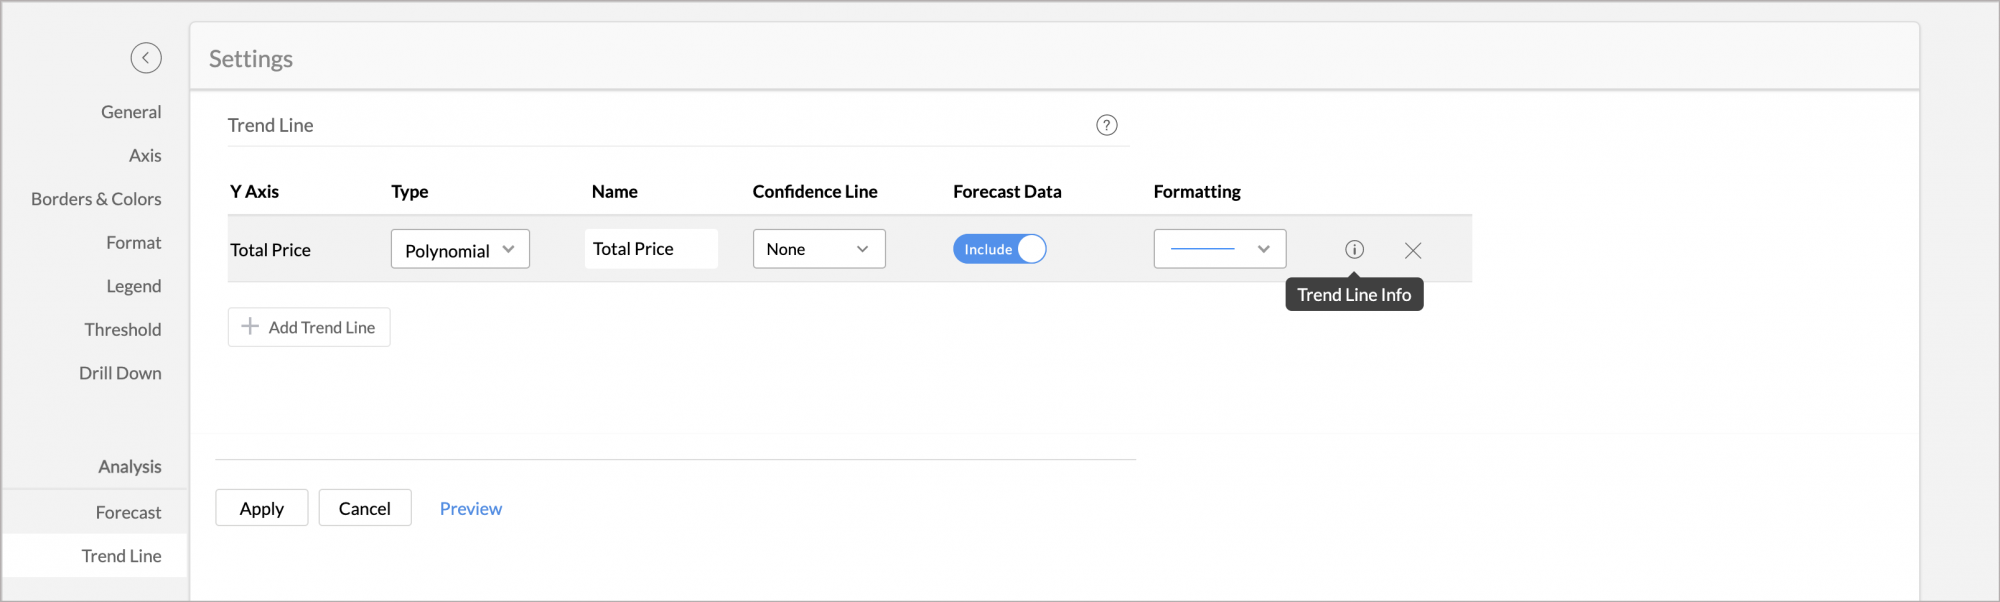
Task: Click the Apply button
Action: 262,508
